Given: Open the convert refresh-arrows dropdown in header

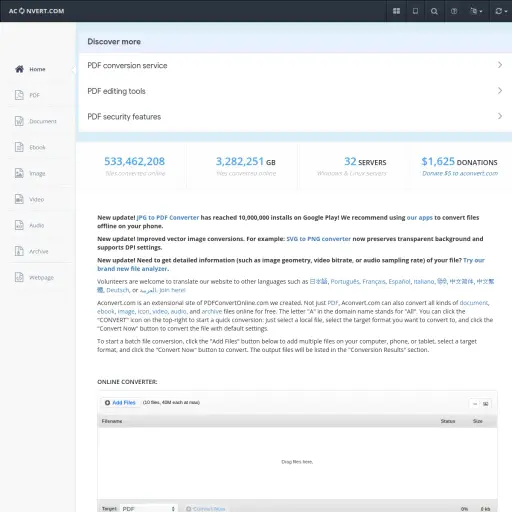Looking at the screenshot, I should click(x=501, y=11).
